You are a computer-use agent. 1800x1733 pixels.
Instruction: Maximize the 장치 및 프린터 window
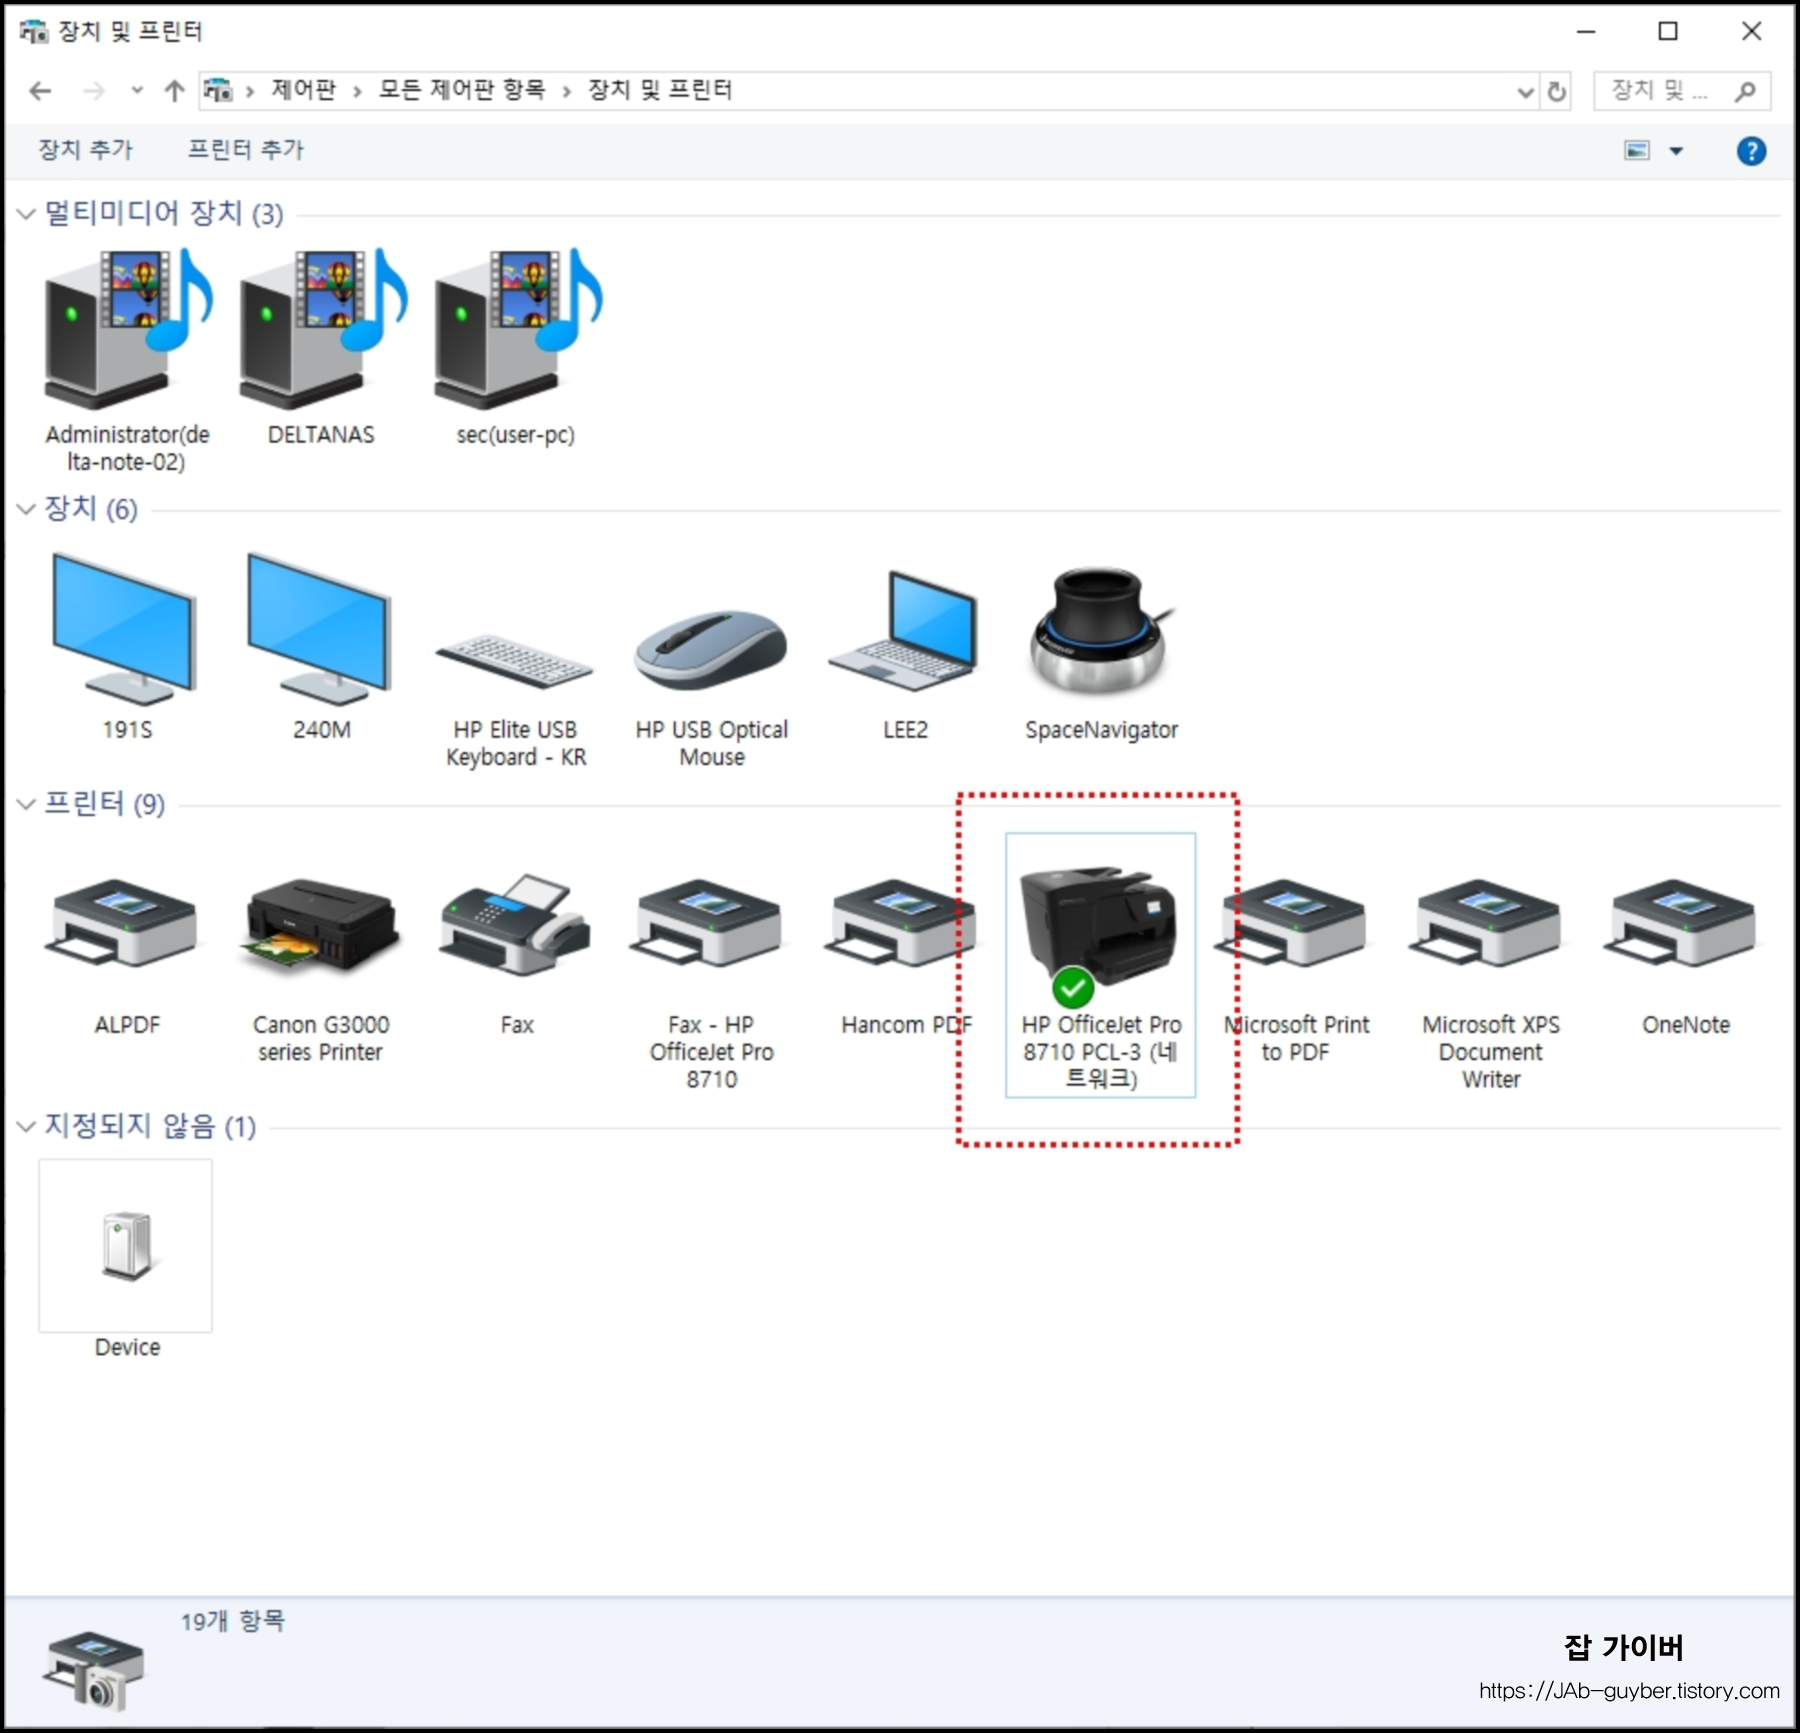coord(1668,31)
